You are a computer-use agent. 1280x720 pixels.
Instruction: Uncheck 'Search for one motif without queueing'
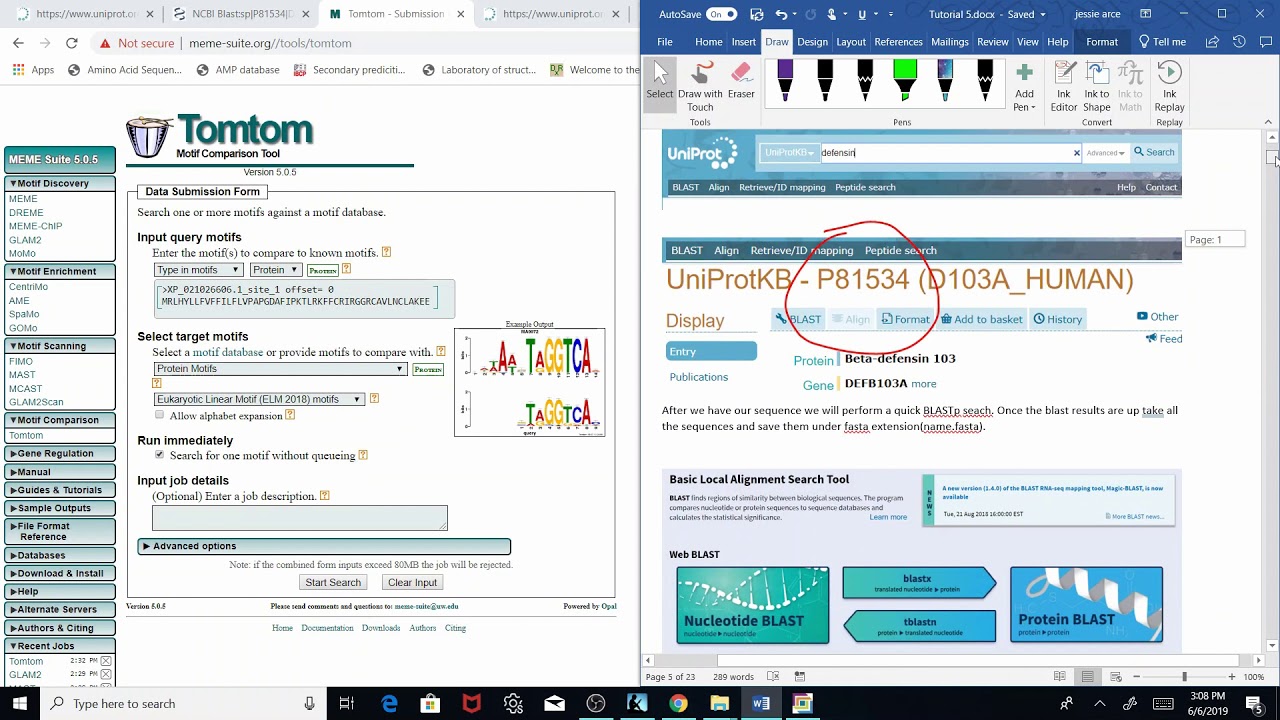pyautogui.click(x=159, y=455)
